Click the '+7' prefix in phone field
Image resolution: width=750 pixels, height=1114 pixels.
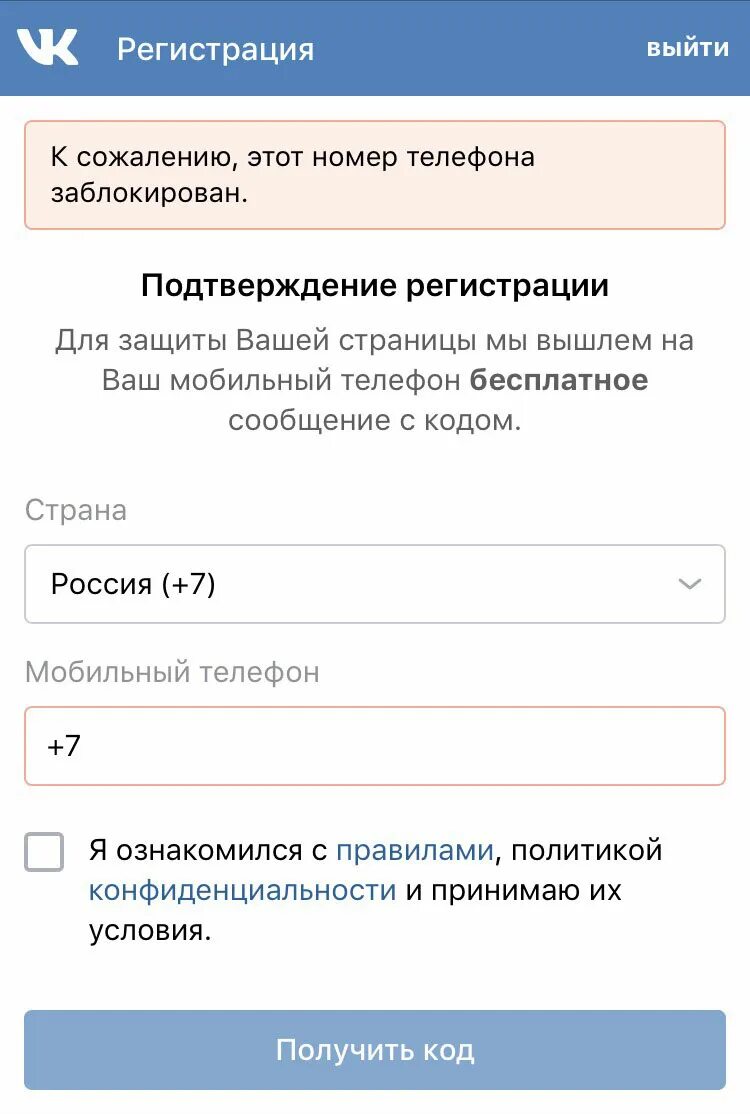[x=64, y=746]
